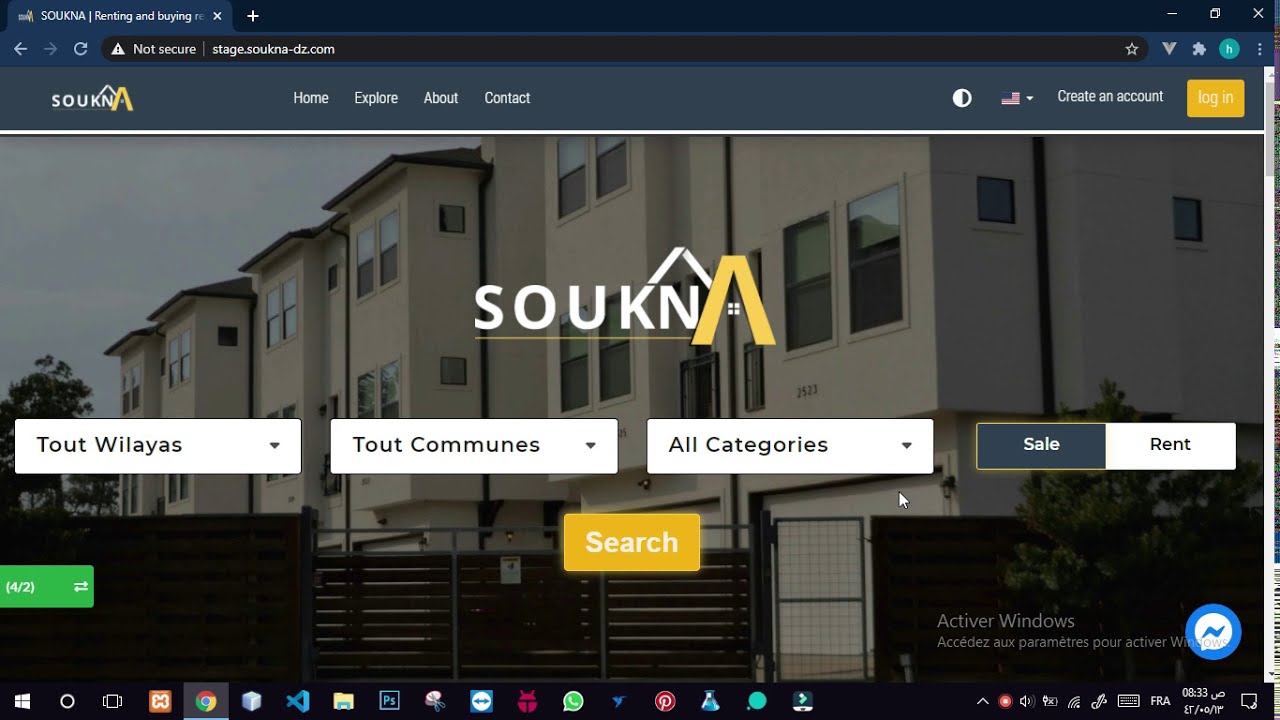Viewport: 1280px width, 720px height.
Task: Open the Messenger chat bubble
Action: (x=1213, y=631)
